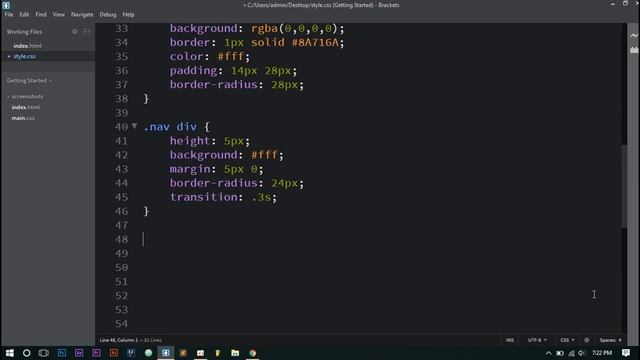Launch Photoshop from the taskbar
The width and height of the screenshot is (640, 360).
62,353
